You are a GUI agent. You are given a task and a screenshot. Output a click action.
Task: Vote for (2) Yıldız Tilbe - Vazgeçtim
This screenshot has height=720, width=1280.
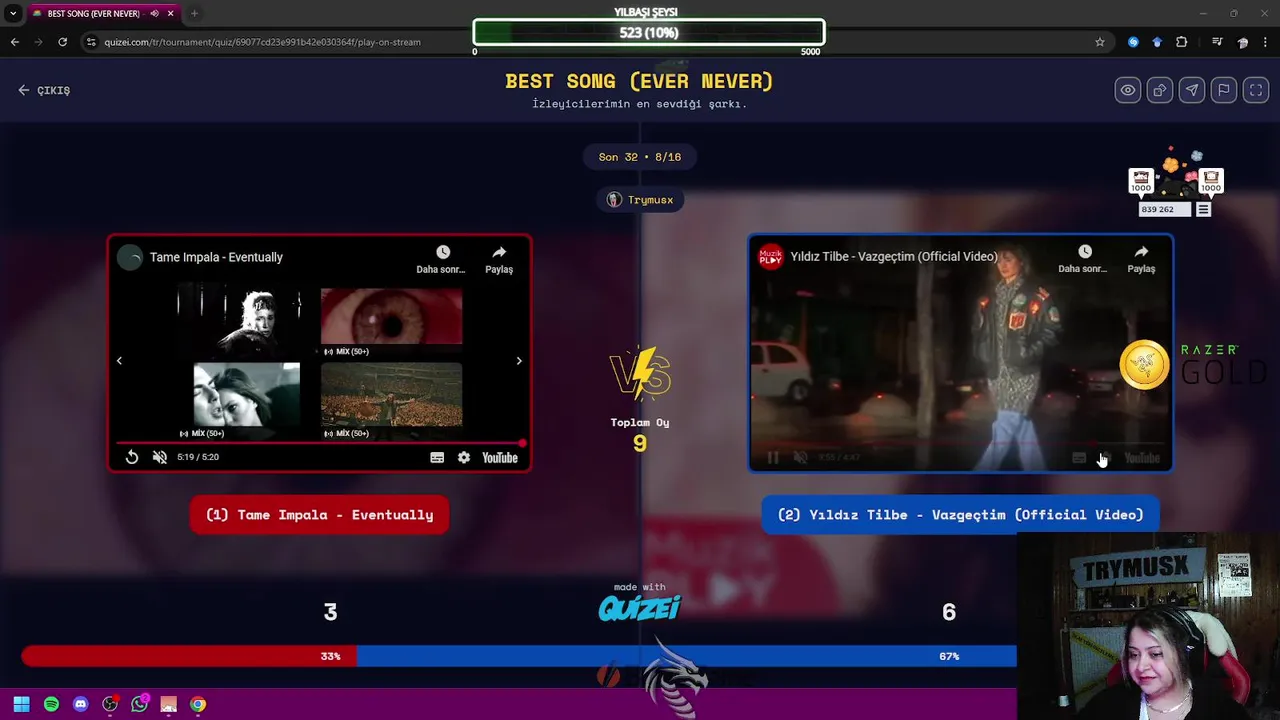point(960,515)
